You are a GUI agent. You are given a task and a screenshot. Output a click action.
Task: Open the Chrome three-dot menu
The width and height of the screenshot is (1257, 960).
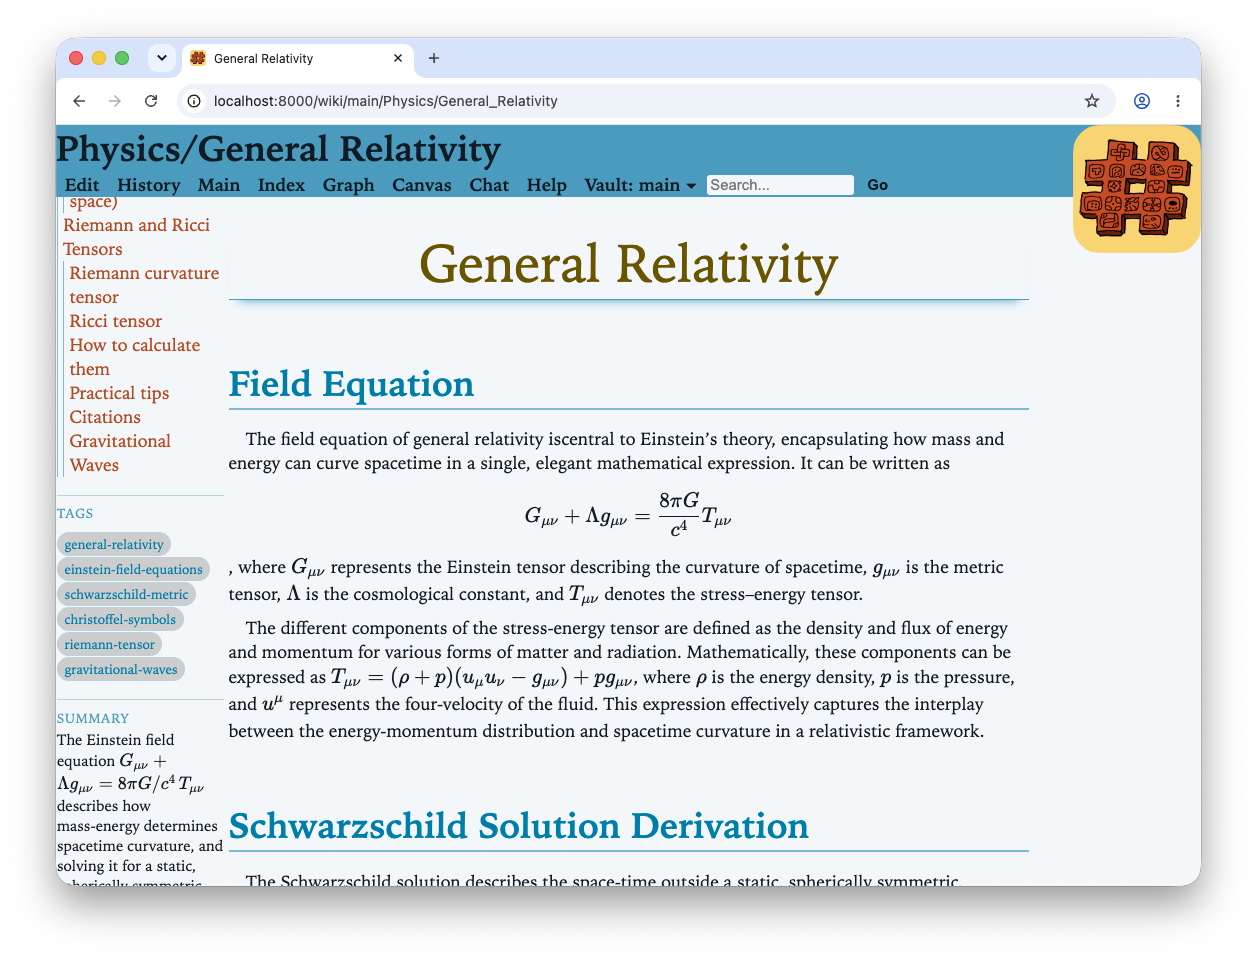point(1178,101)
